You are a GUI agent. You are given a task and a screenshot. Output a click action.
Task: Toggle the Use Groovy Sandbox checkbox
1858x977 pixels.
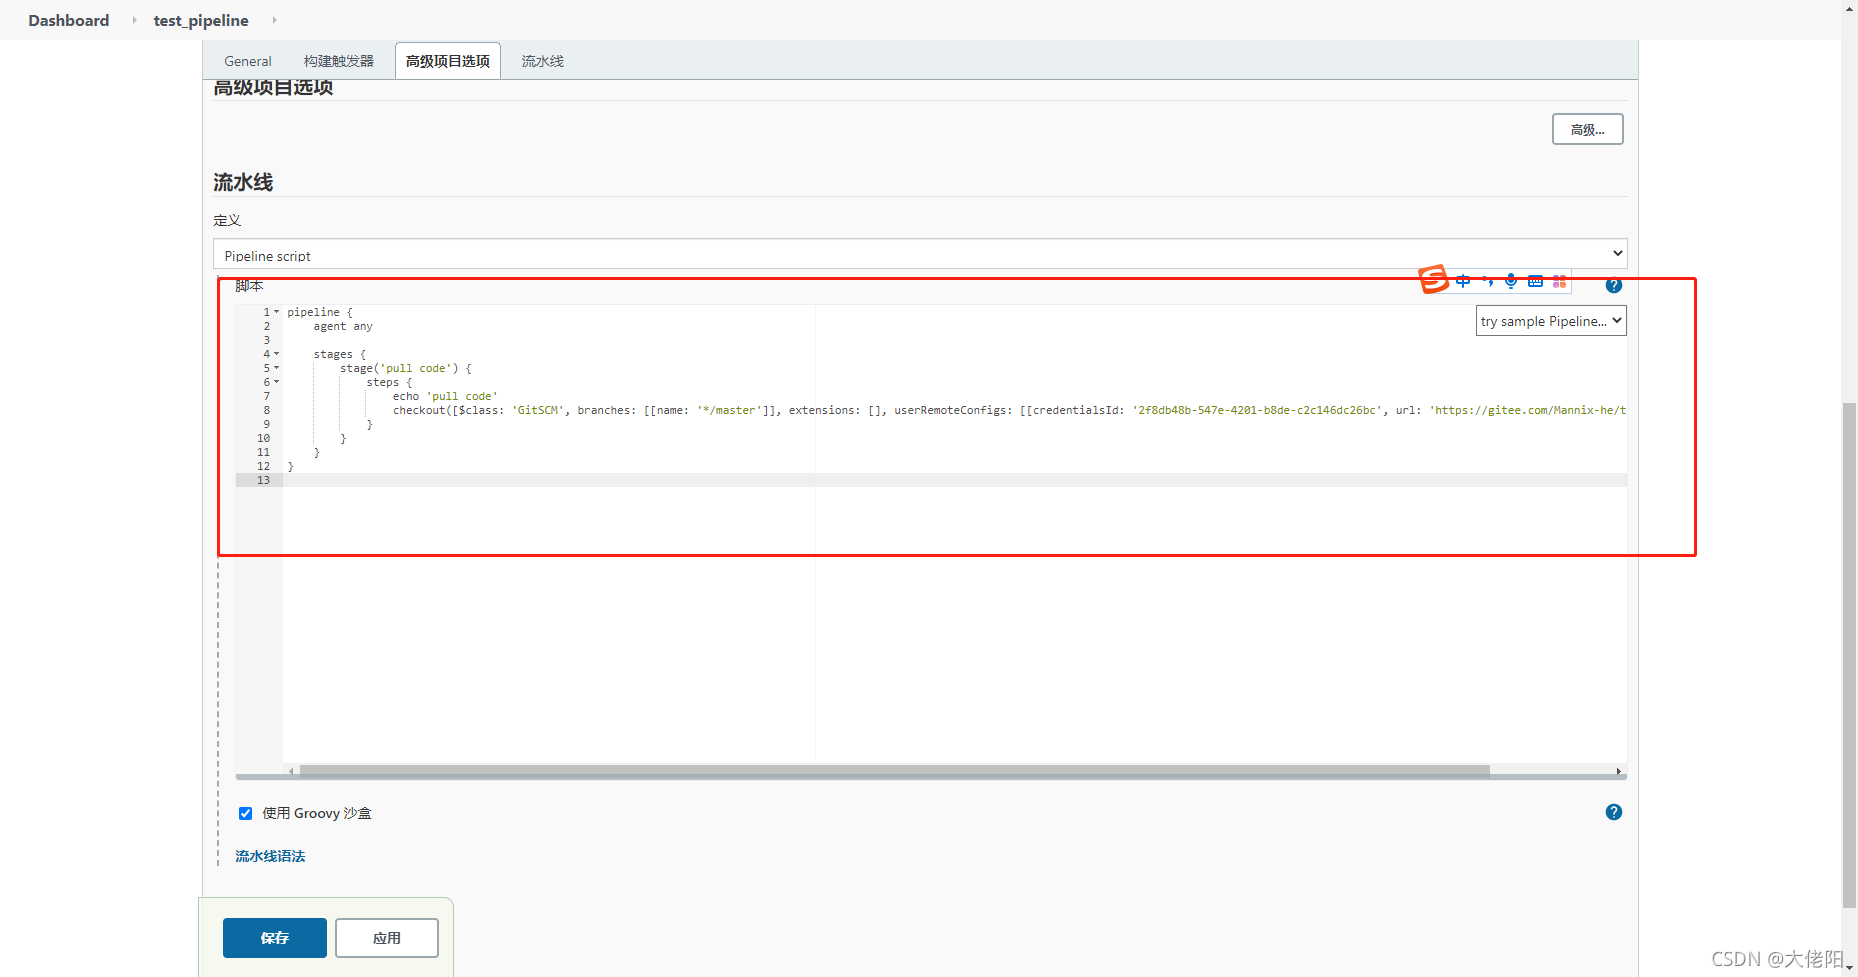pyautogui.click(x=245, y=813)
